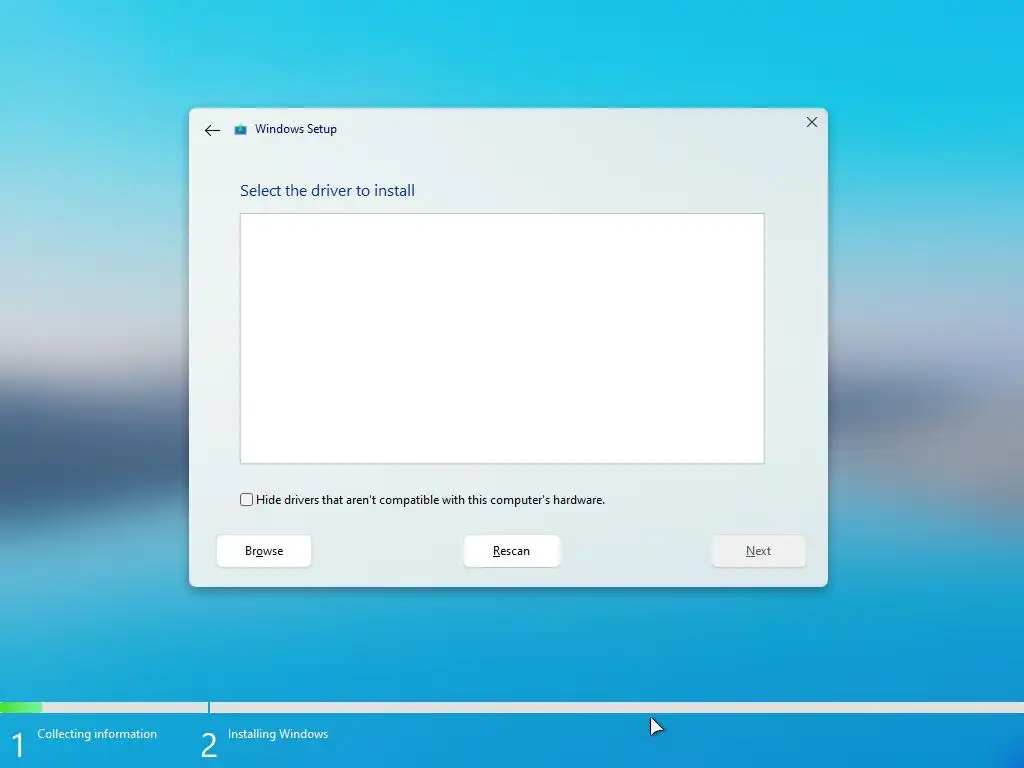Click the 'Select the driver to install' heading
The image size is (1024, 768).
point(327,191)
